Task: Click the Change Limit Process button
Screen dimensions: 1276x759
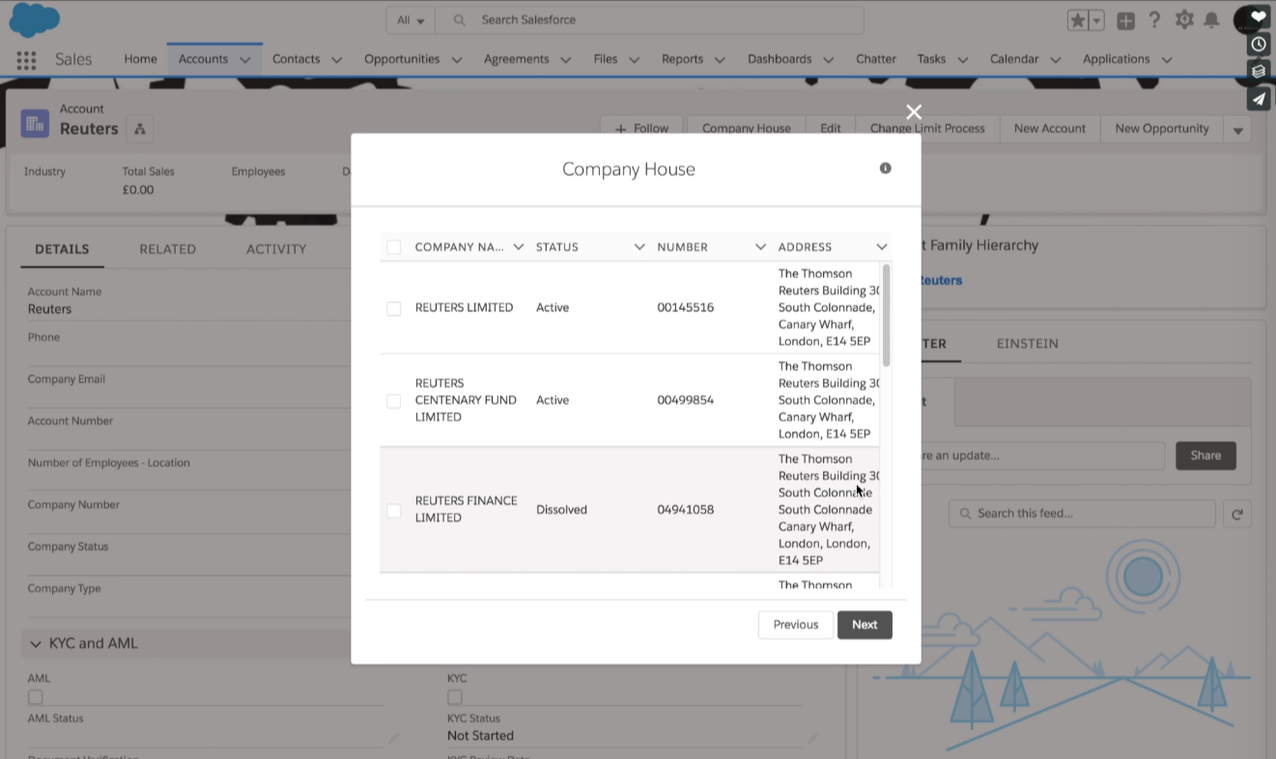Action: pyautogui.click(x=927, y=129)
